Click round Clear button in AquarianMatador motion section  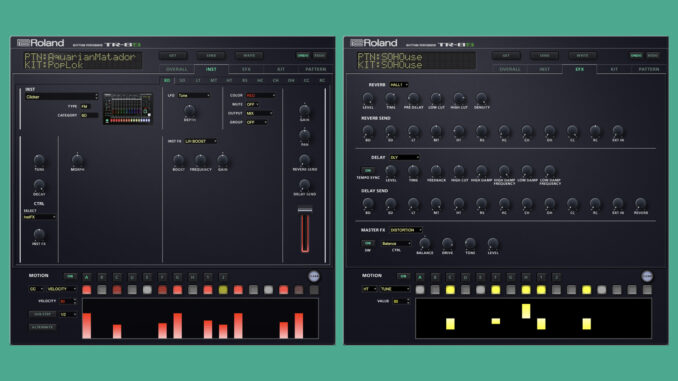tap(314, 276)
